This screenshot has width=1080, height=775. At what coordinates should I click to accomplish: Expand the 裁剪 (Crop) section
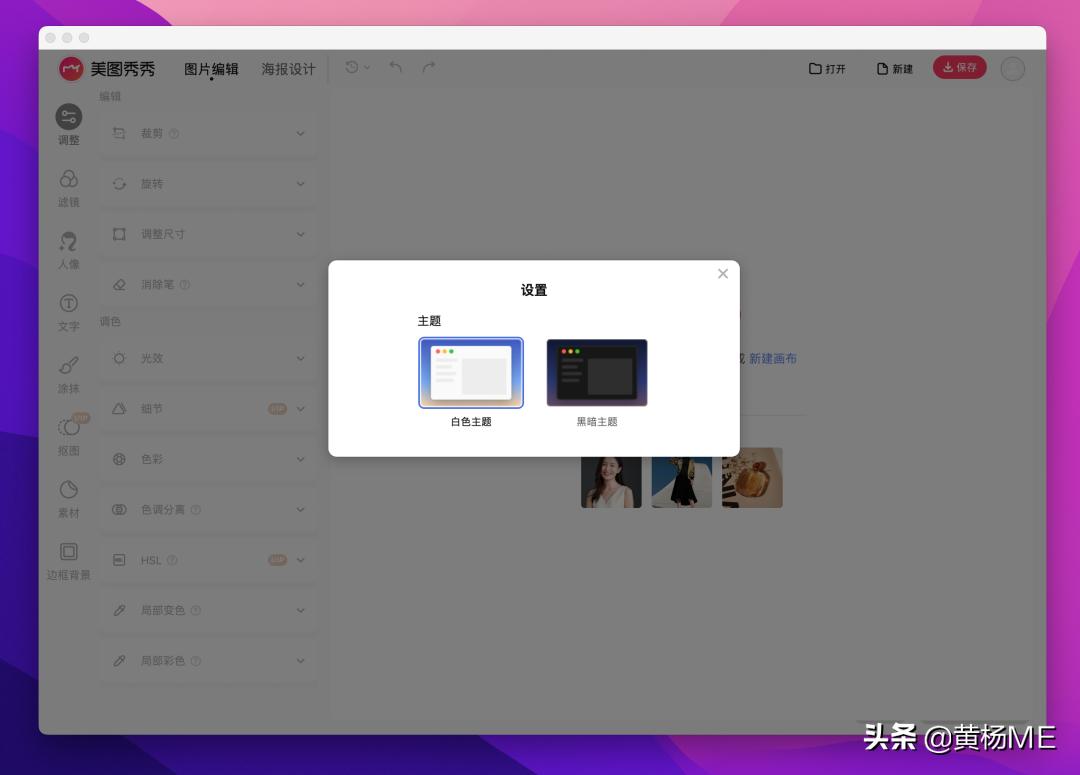(208, 133)
